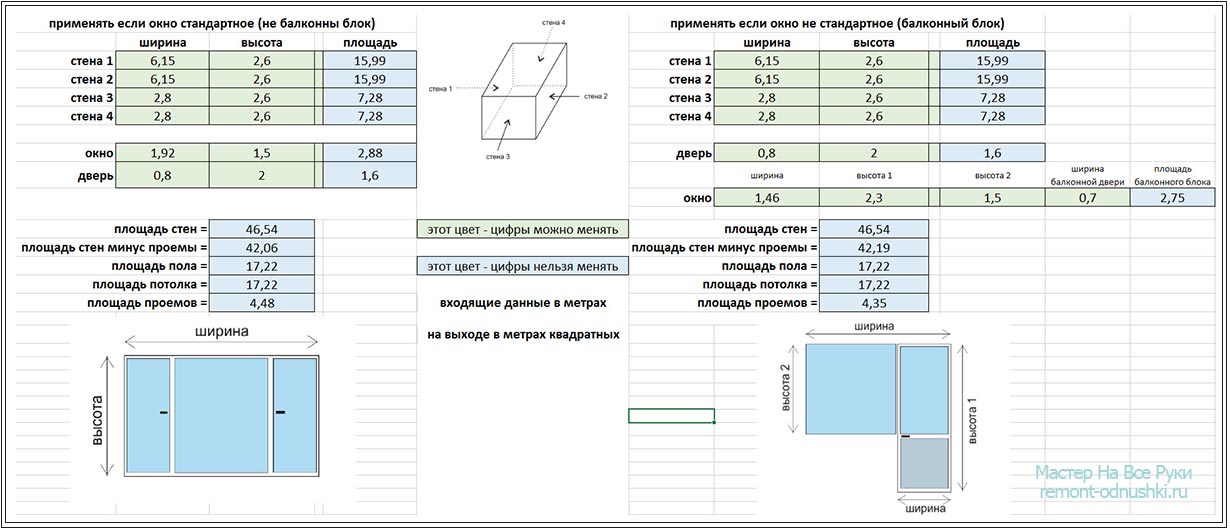Click blue legend cell 'цифры нельзя менять'

[523, 266]
